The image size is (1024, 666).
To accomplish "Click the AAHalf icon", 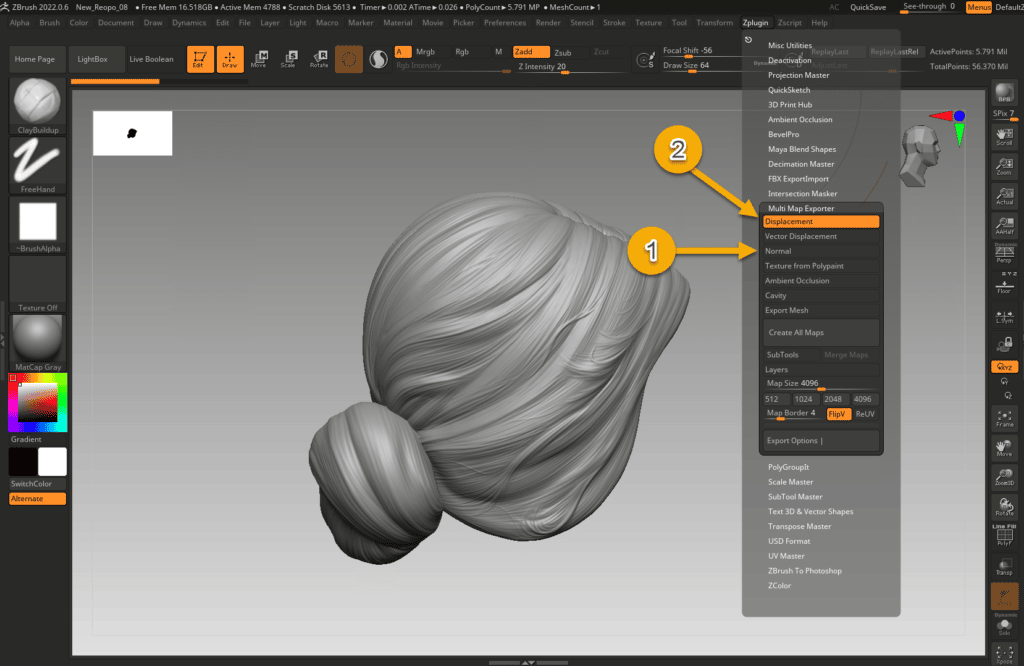I will coord(1004,225).
